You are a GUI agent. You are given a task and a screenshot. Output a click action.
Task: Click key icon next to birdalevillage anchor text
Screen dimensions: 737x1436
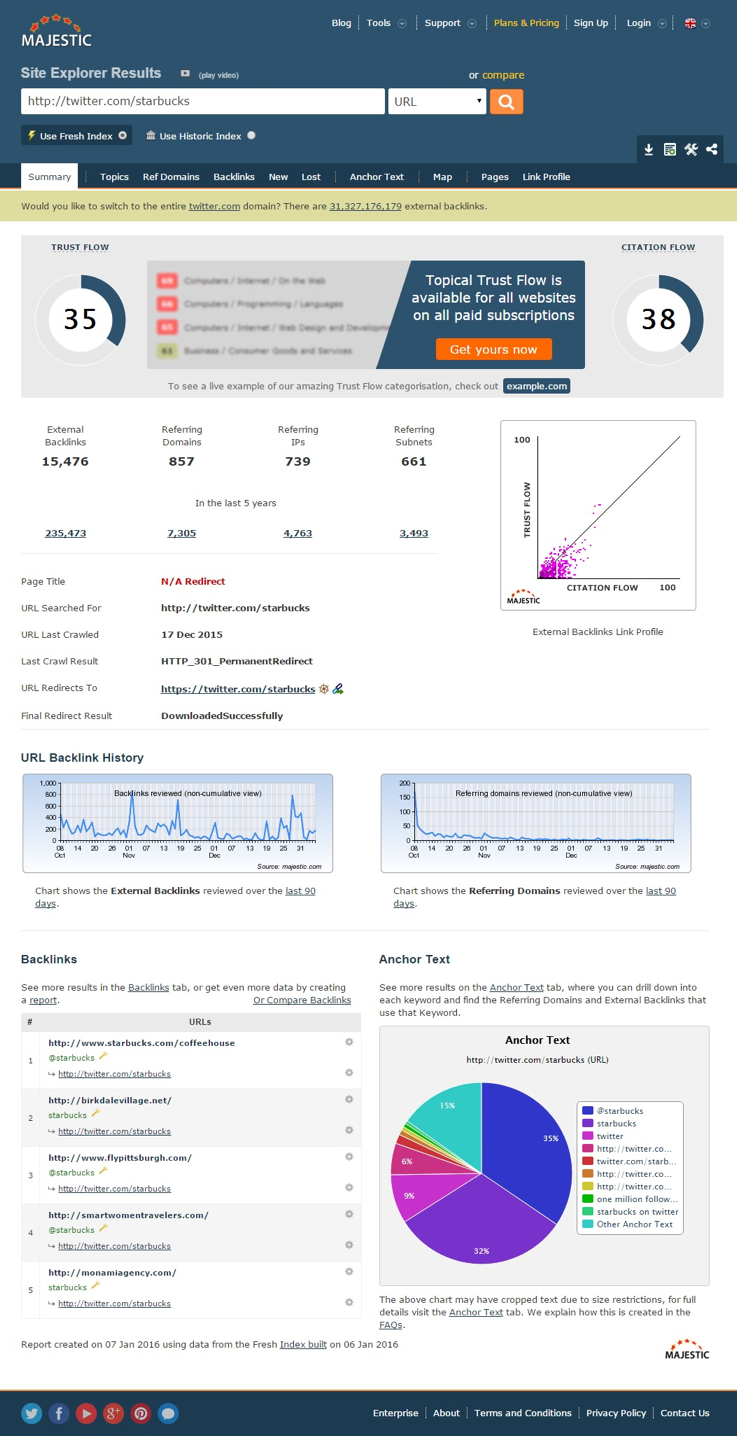coord(96,1113)
